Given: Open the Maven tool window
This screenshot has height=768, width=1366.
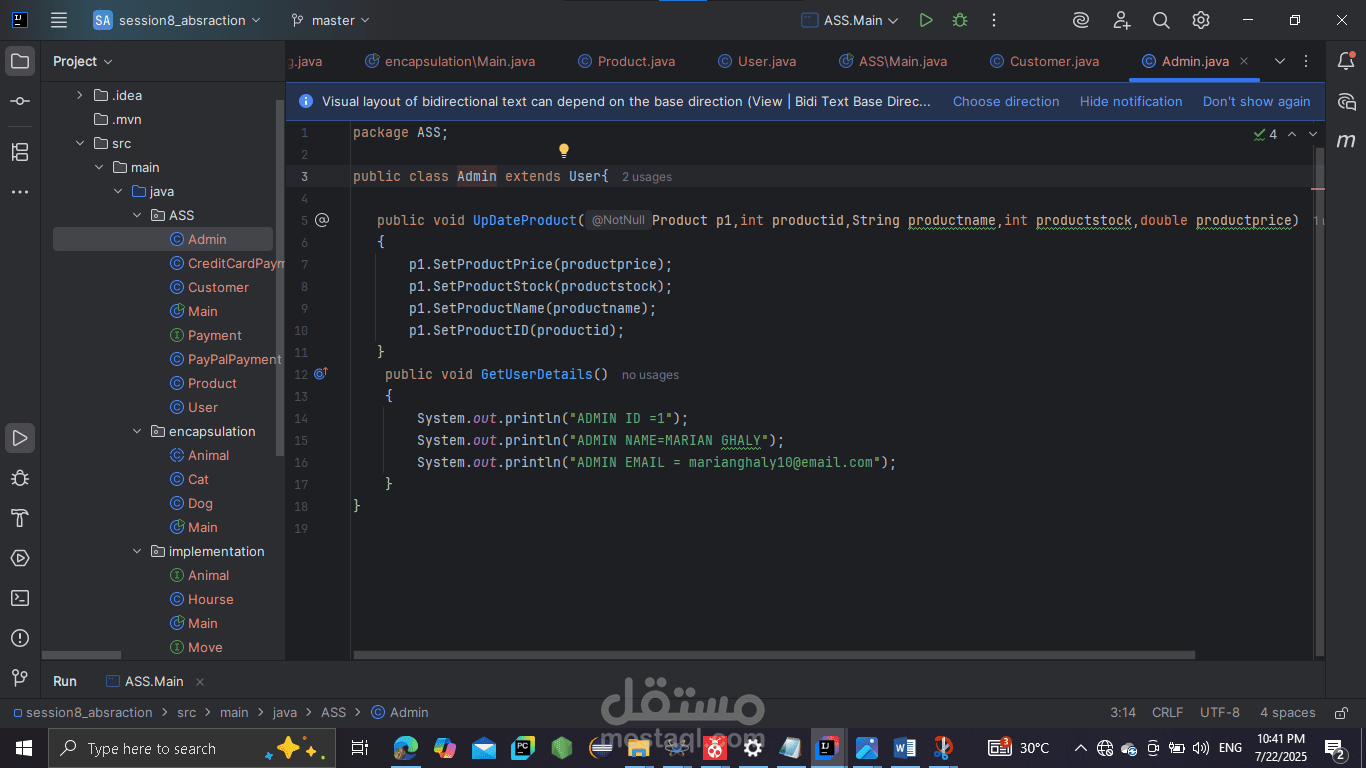Looking at the screenshot, I should (x=1346, y=141).
